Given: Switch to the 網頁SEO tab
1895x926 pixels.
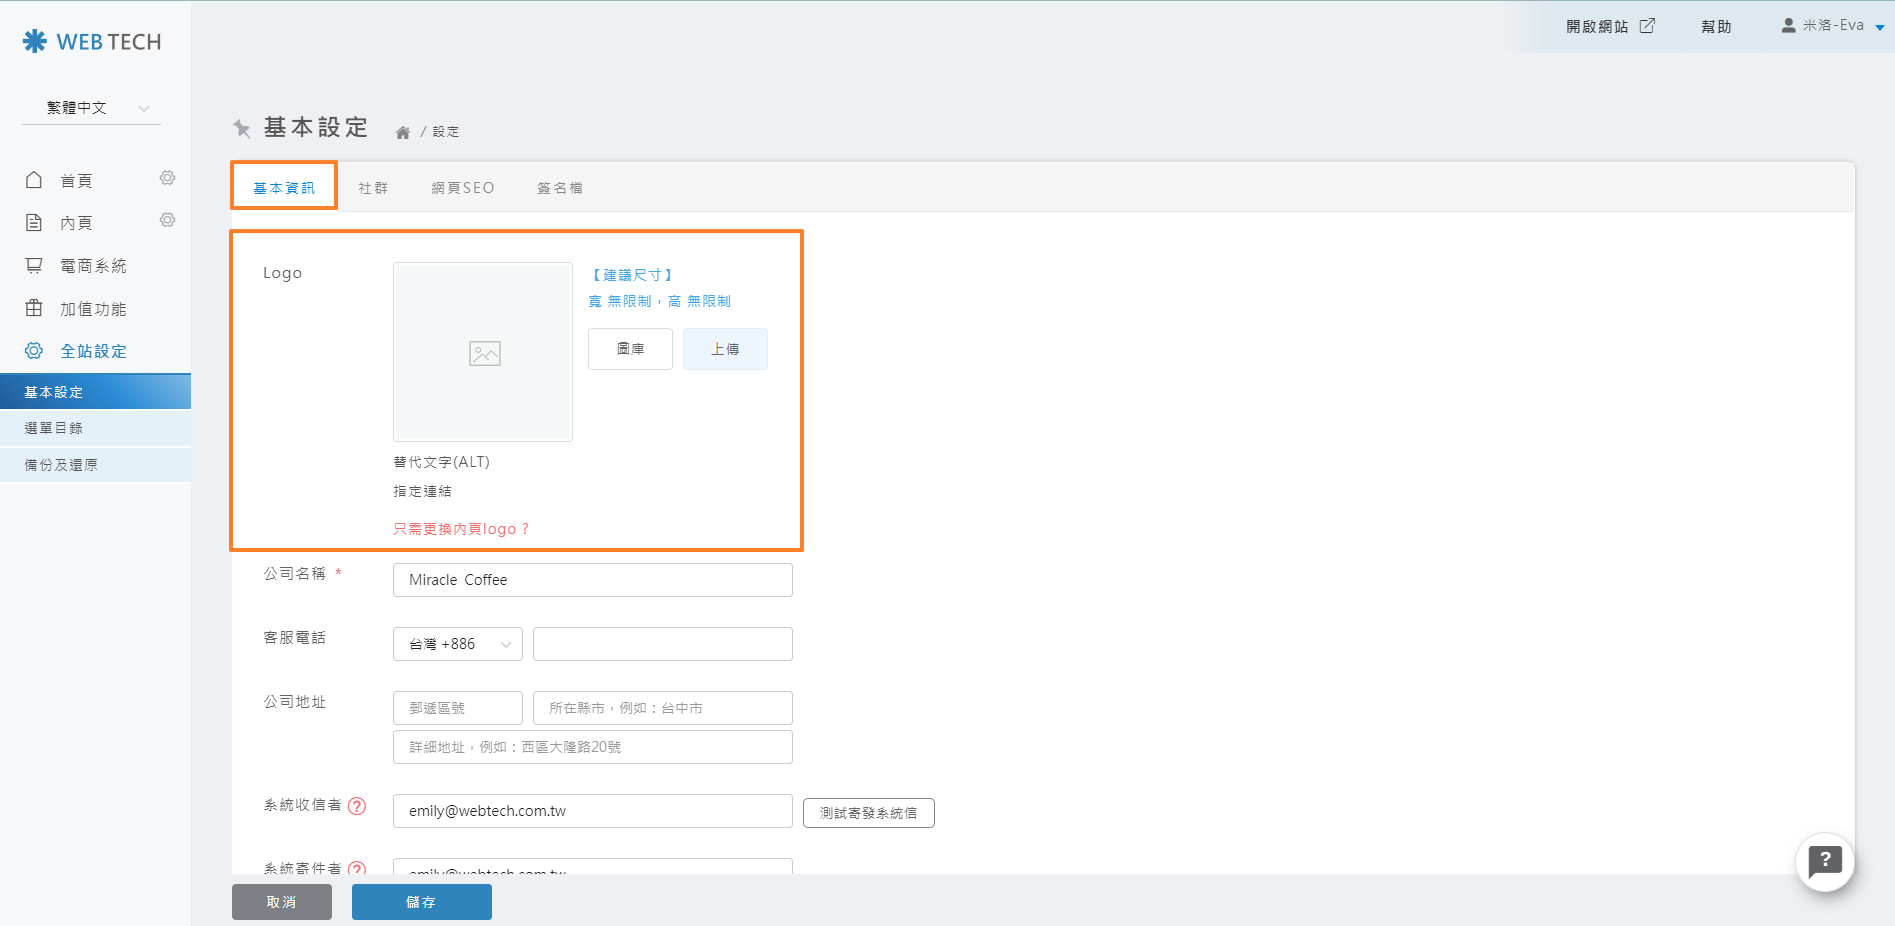Looking at the screenshot, I should (463, 188).
